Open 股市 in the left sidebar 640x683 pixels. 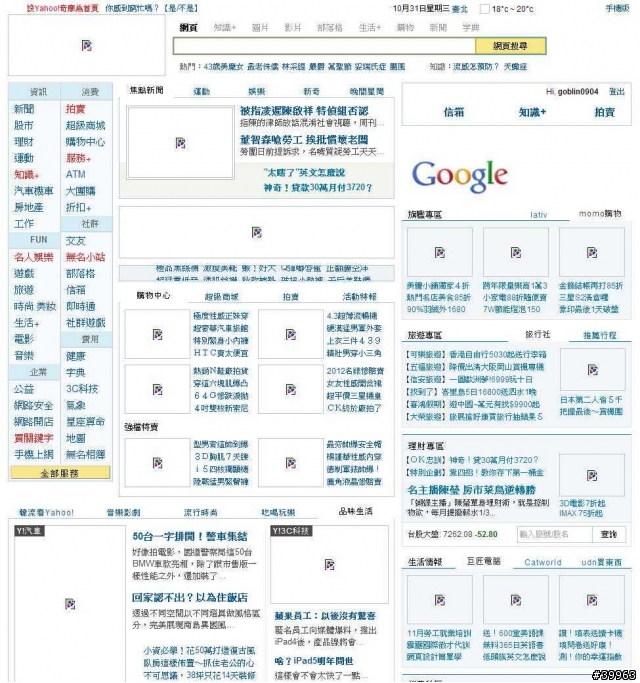24,125
